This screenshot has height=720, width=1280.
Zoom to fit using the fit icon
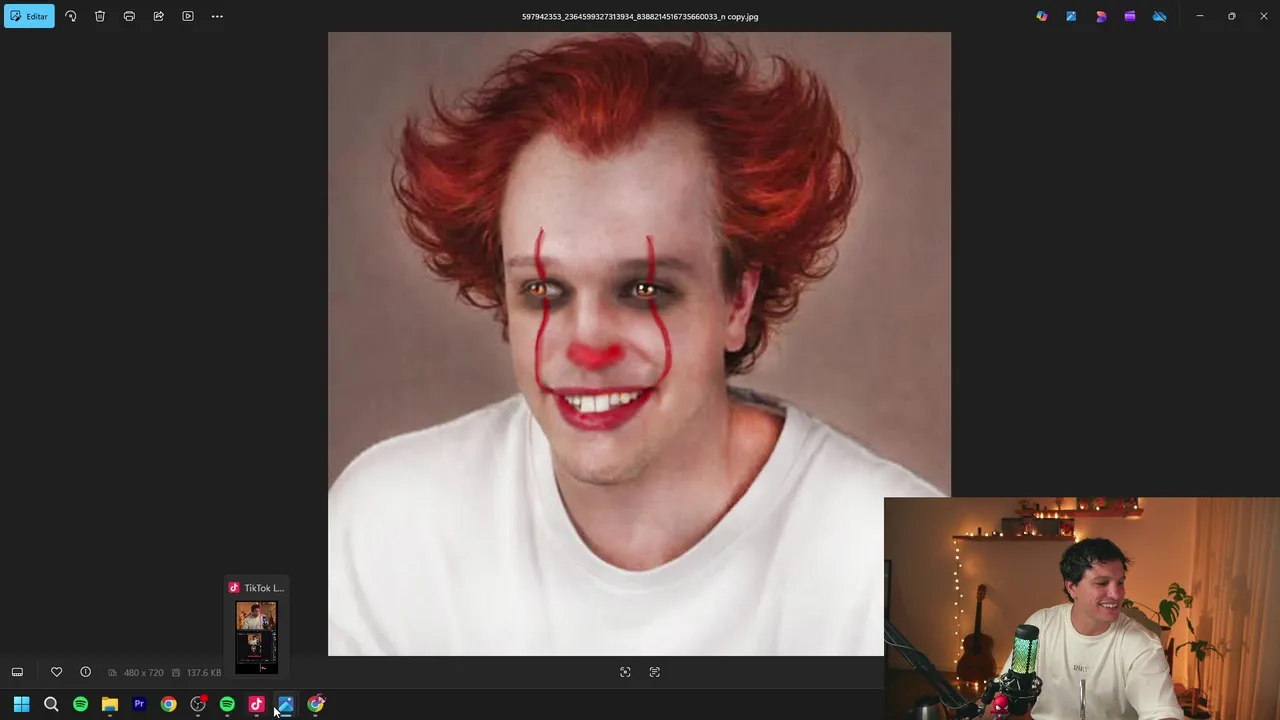[x=625, y=672]
